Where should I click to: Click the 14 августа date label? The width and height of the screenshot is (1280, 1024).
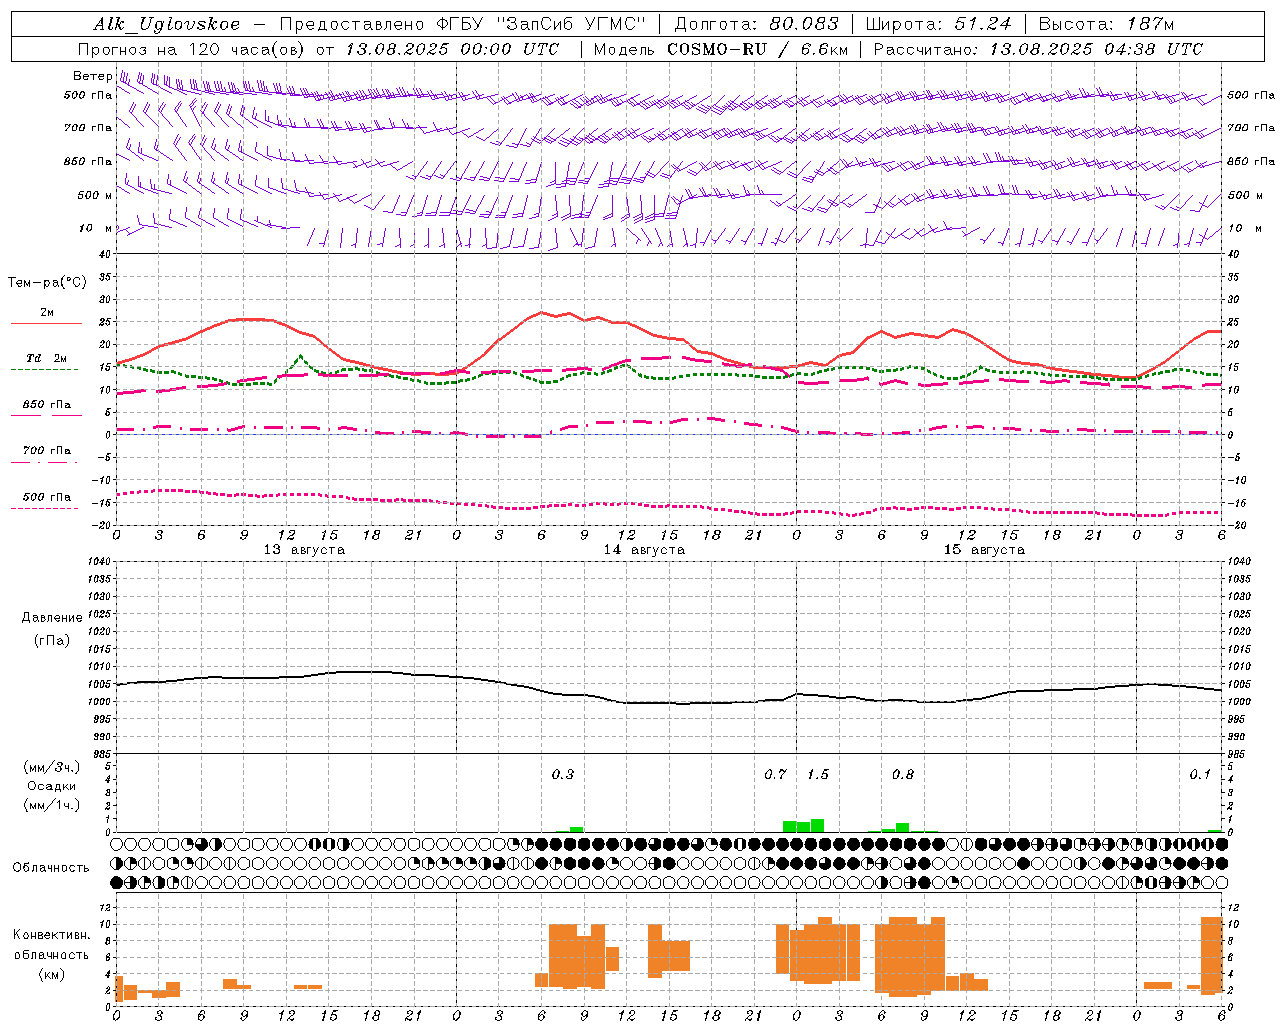coord(644,549)
